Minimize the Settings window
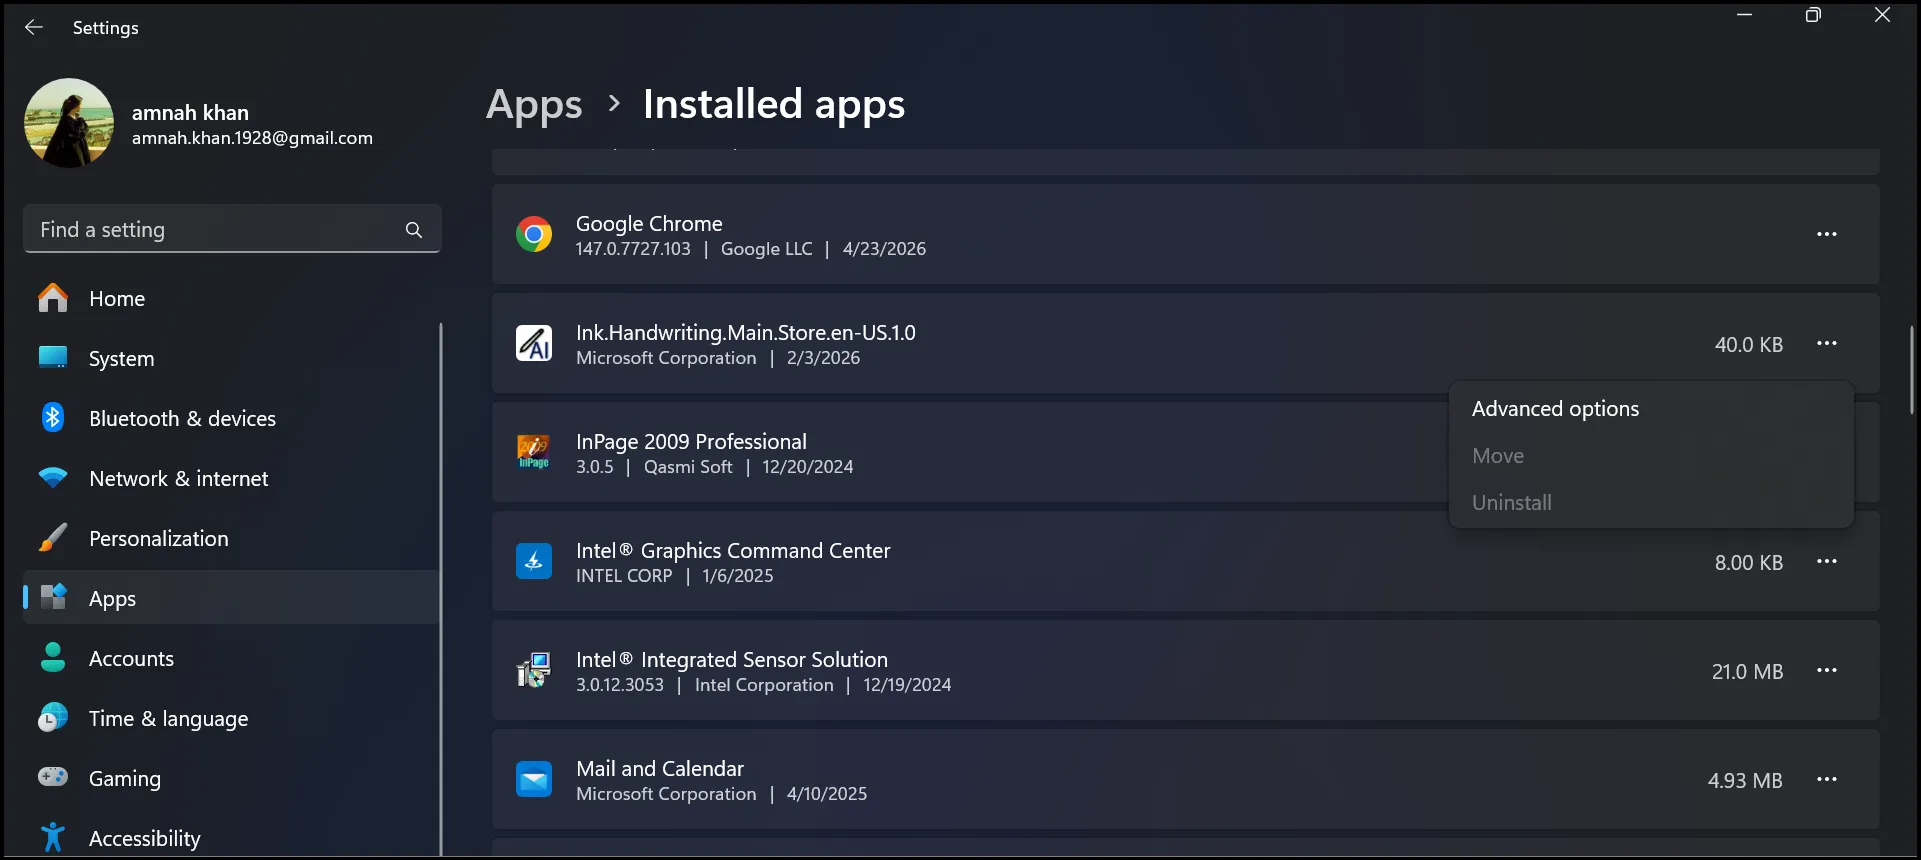1921x860 pixels. click(1745, 15)
